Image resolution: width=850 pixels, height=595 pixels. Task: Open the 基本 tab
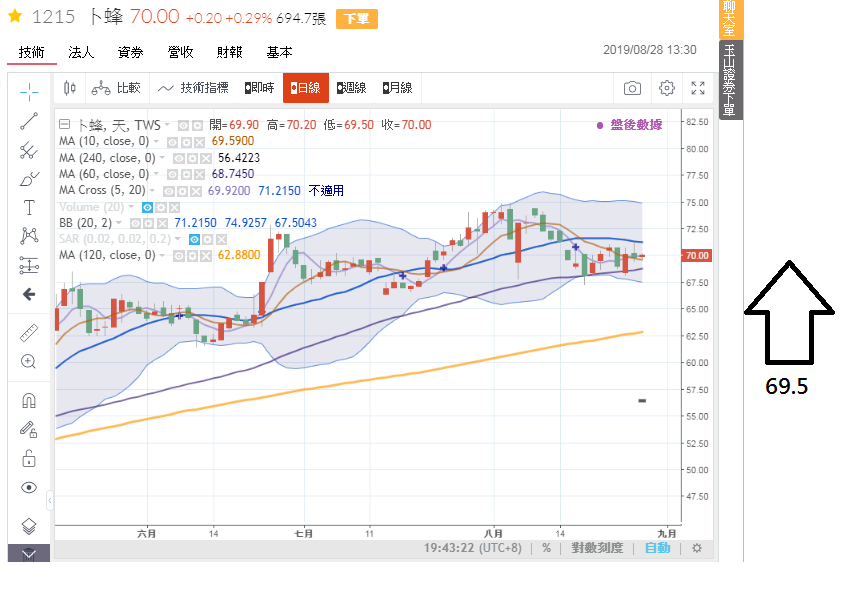tap(280, 53)
